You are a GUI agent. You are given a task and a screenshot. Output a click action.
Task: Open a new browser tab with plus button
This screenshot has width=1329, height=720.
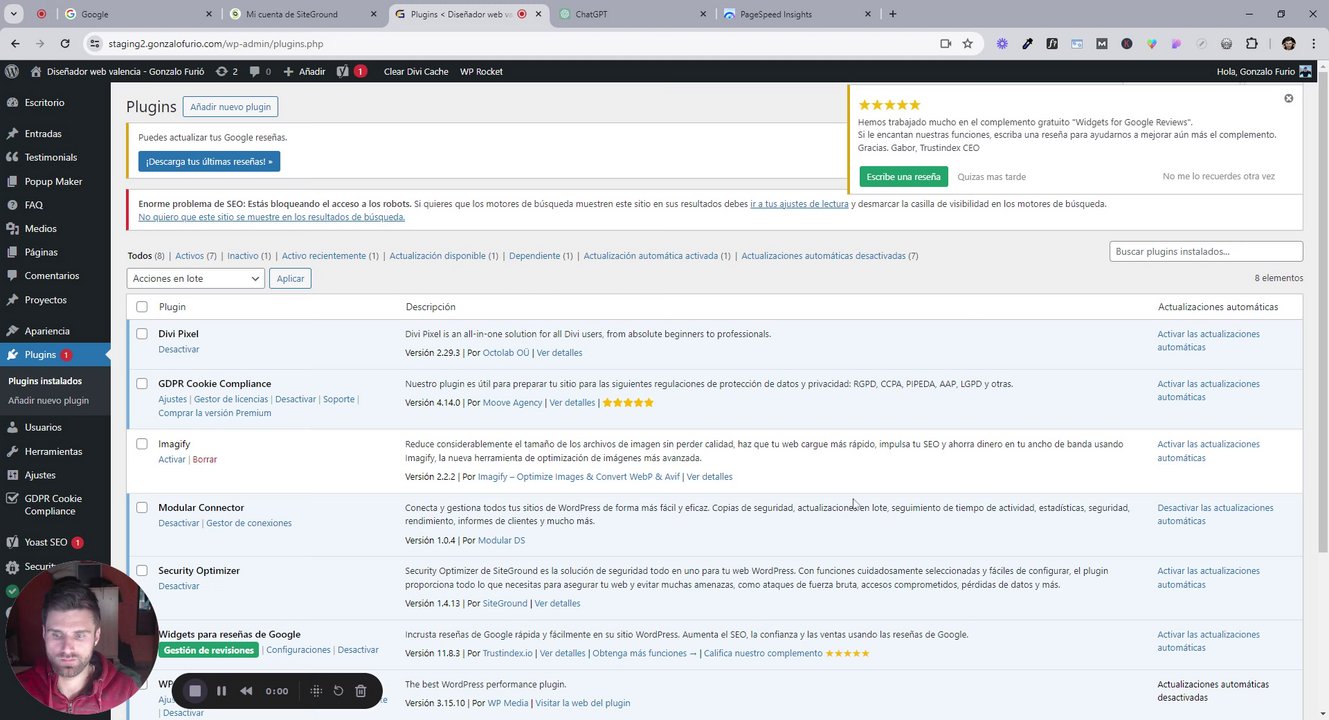click(893, 14)
